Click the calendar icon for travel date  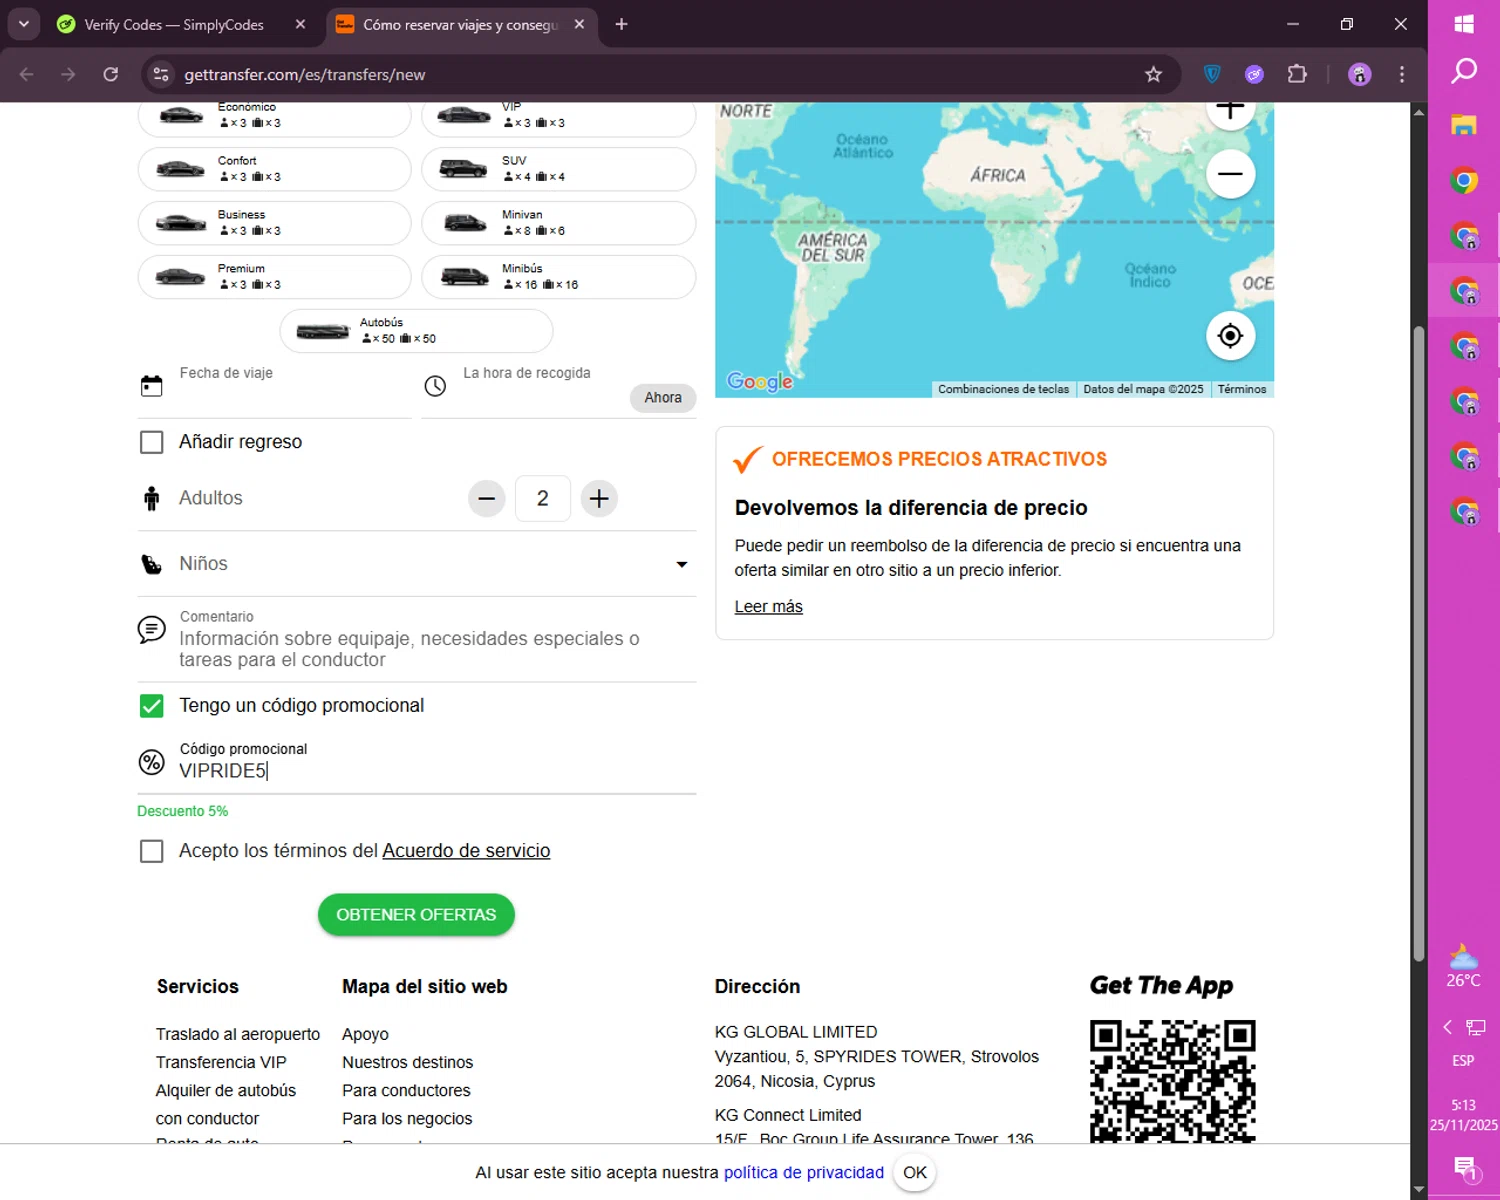tap(151, 386)
